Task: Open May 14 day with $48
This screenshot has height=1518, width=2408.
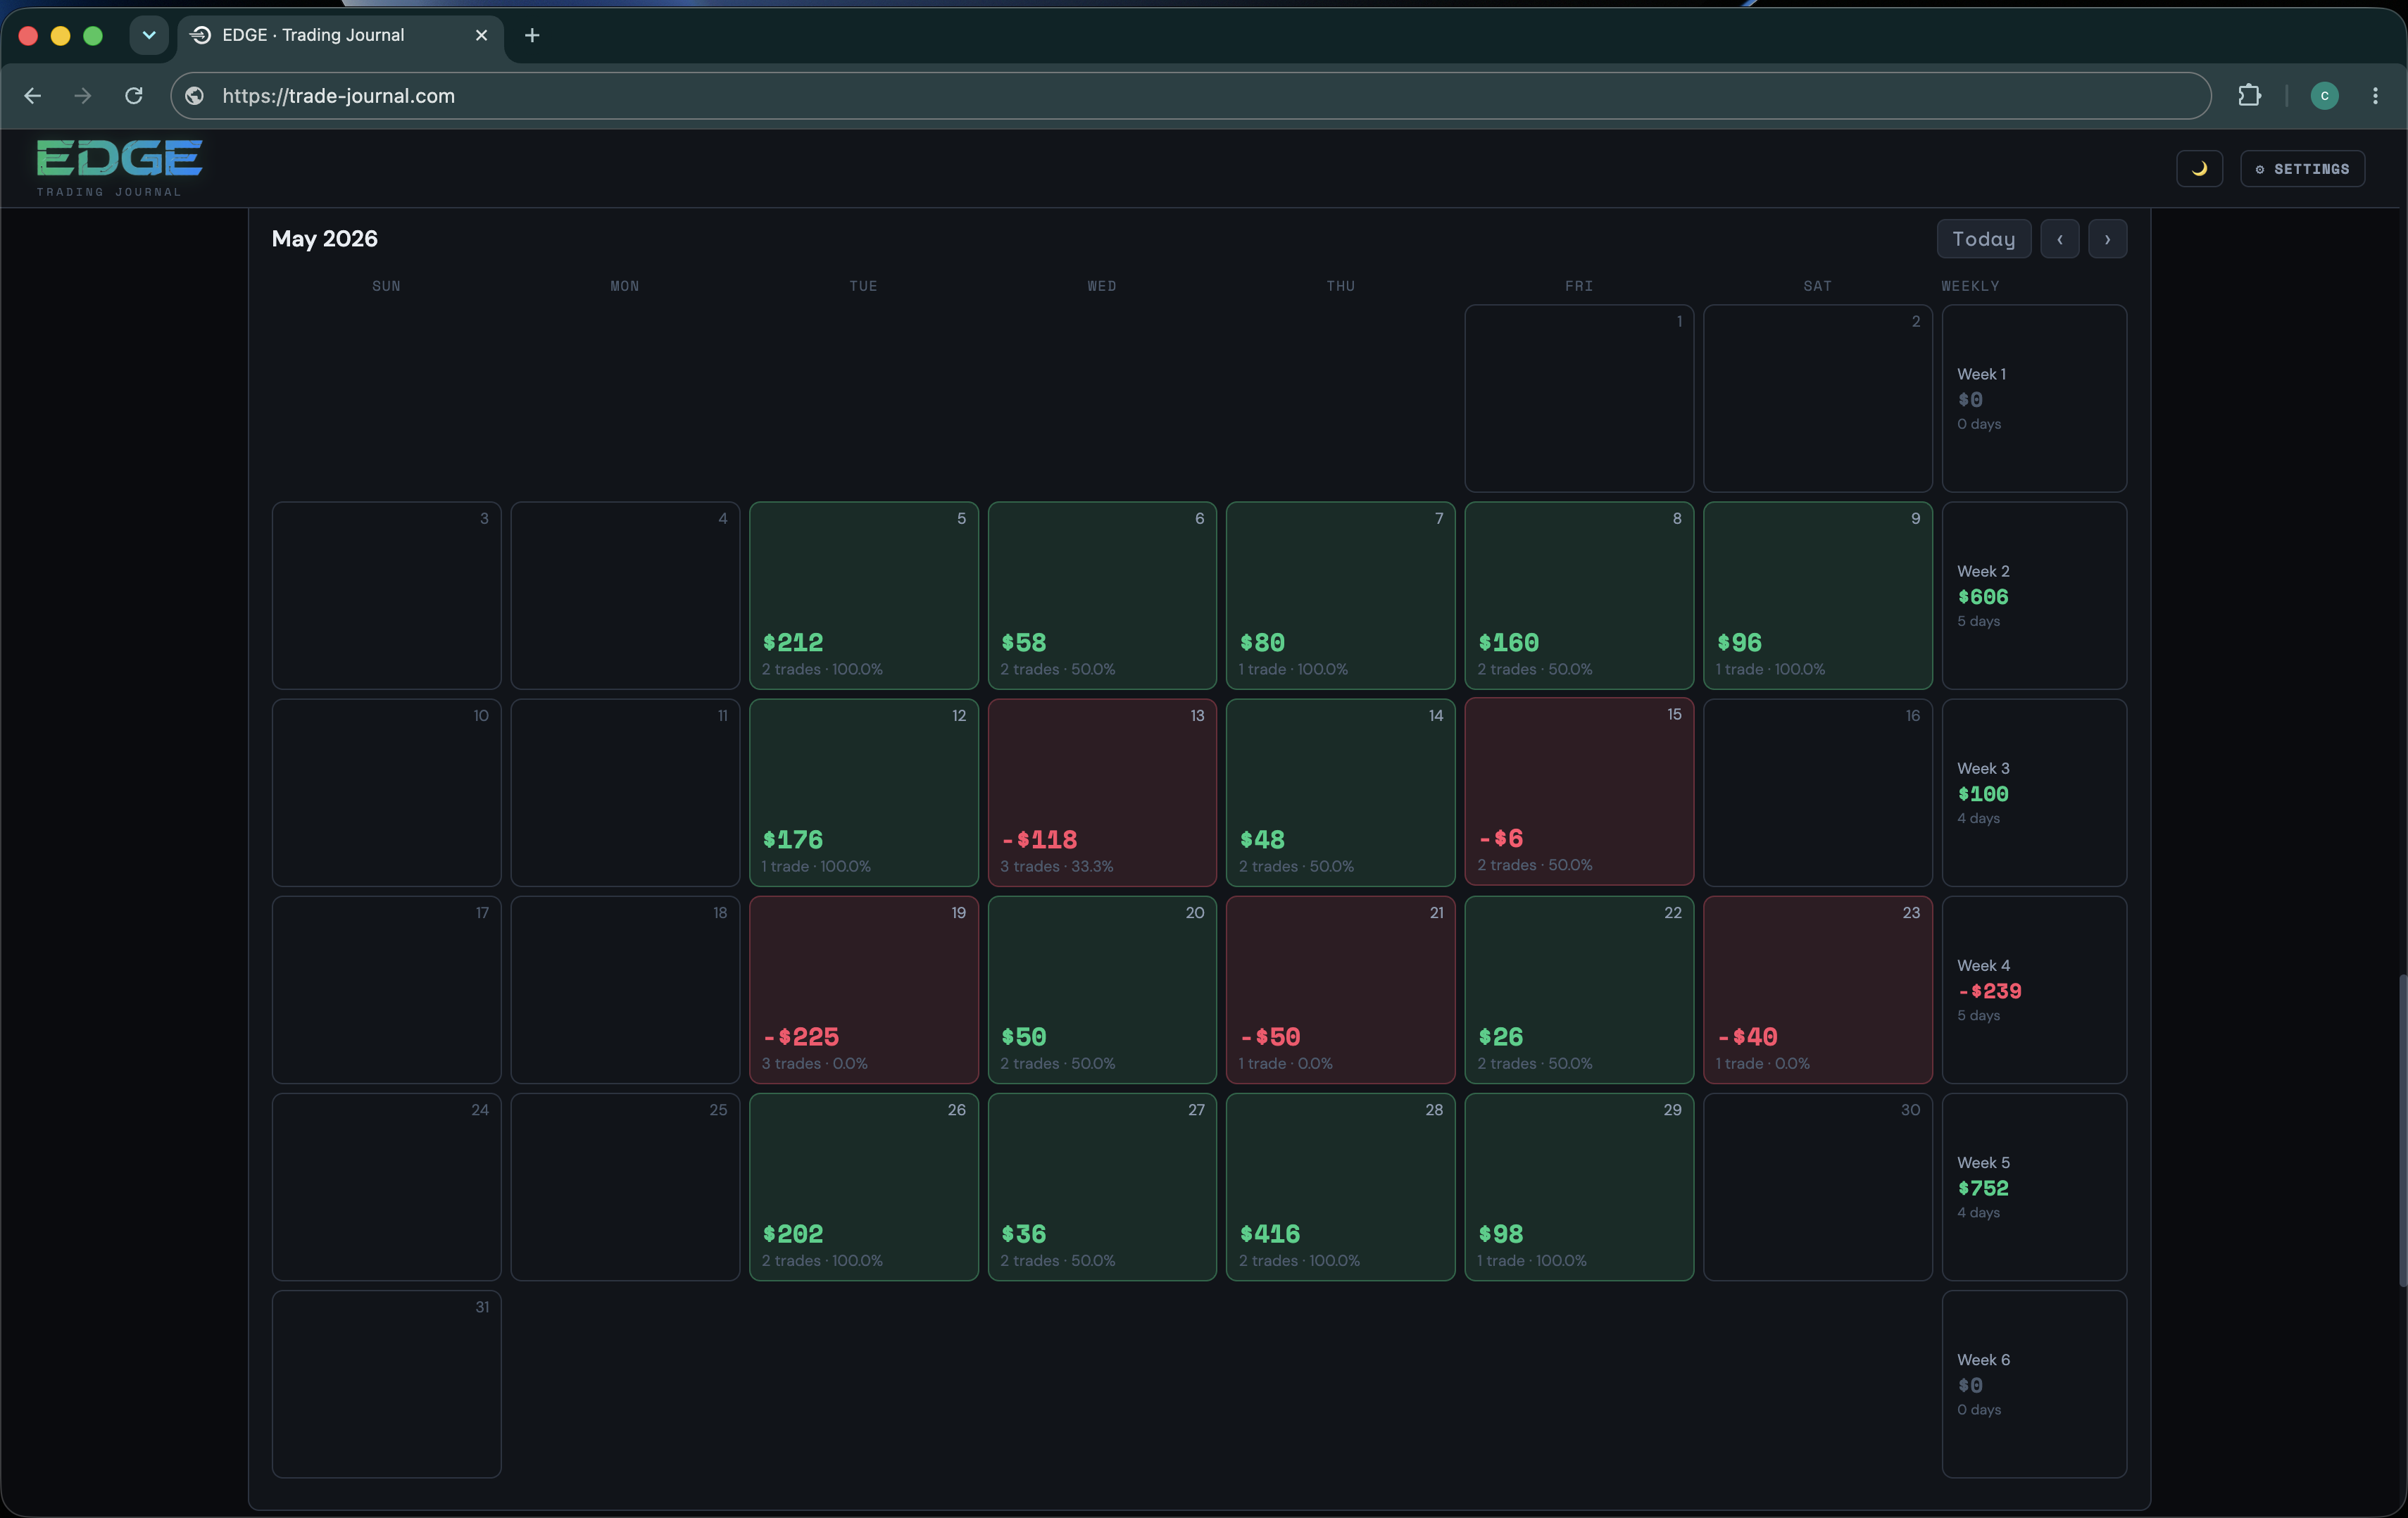Action: [1340, 792]
